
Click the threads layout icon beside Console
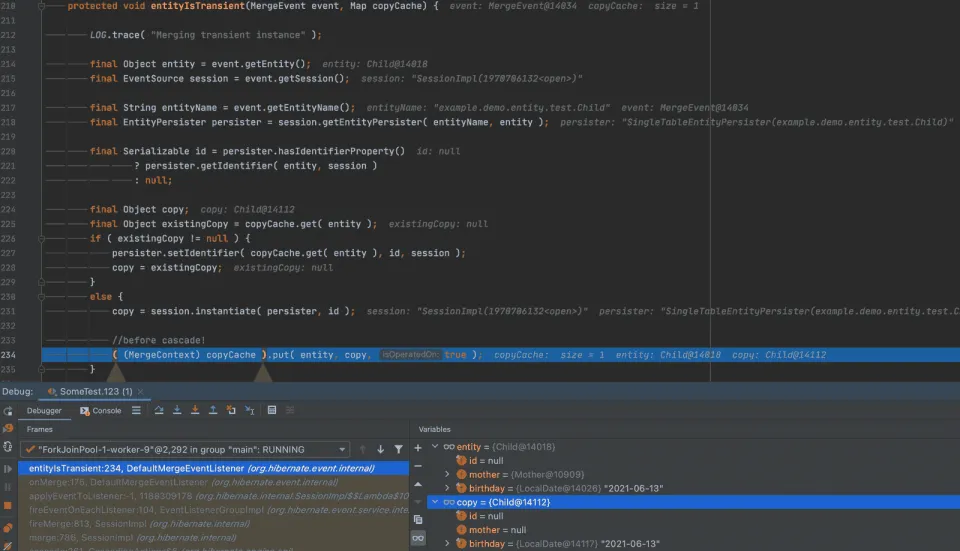(136, 410)
